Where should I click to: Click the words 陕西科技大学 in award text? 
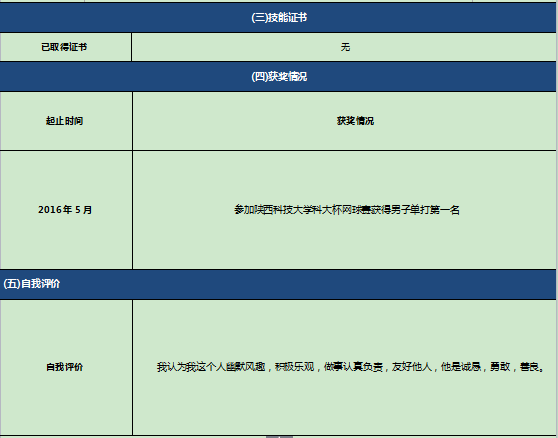pos(283,210)
